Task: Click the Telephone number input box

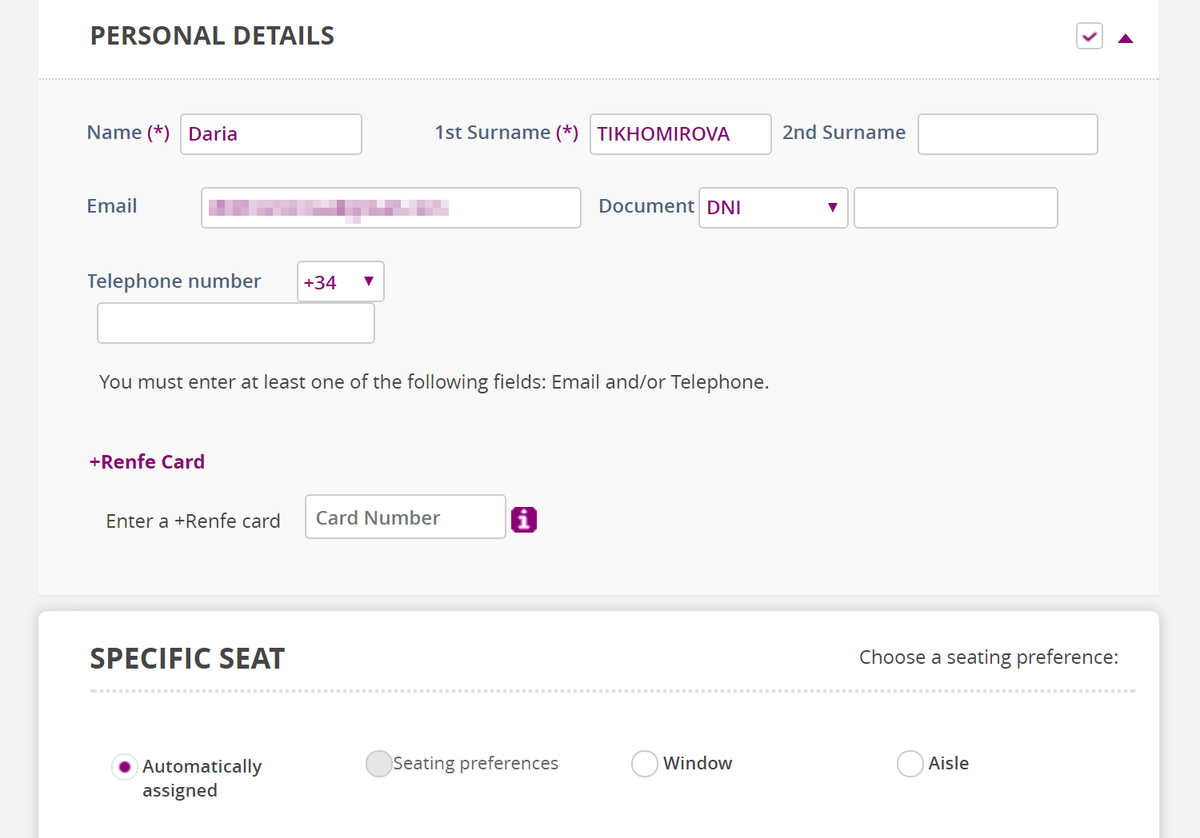Action: [x=236, y=323]
